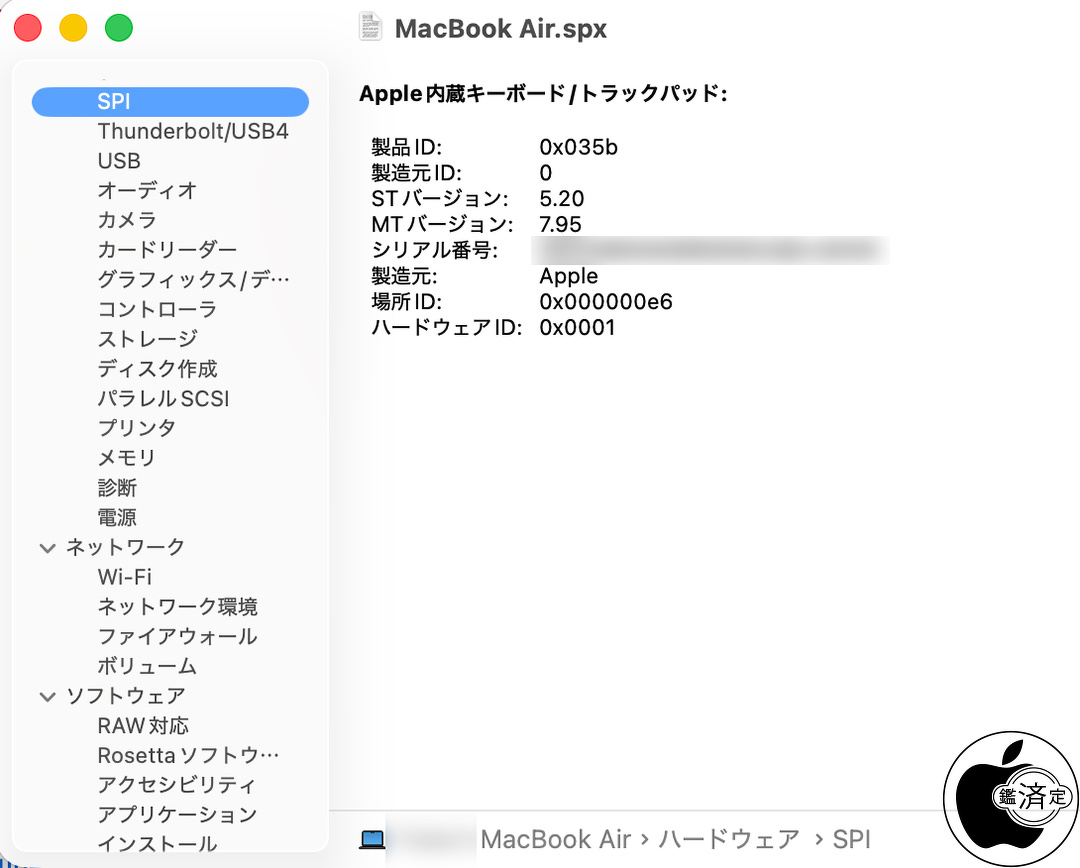
Task: Select カメラ in the sidebar
Action: [x=127, y=220]
